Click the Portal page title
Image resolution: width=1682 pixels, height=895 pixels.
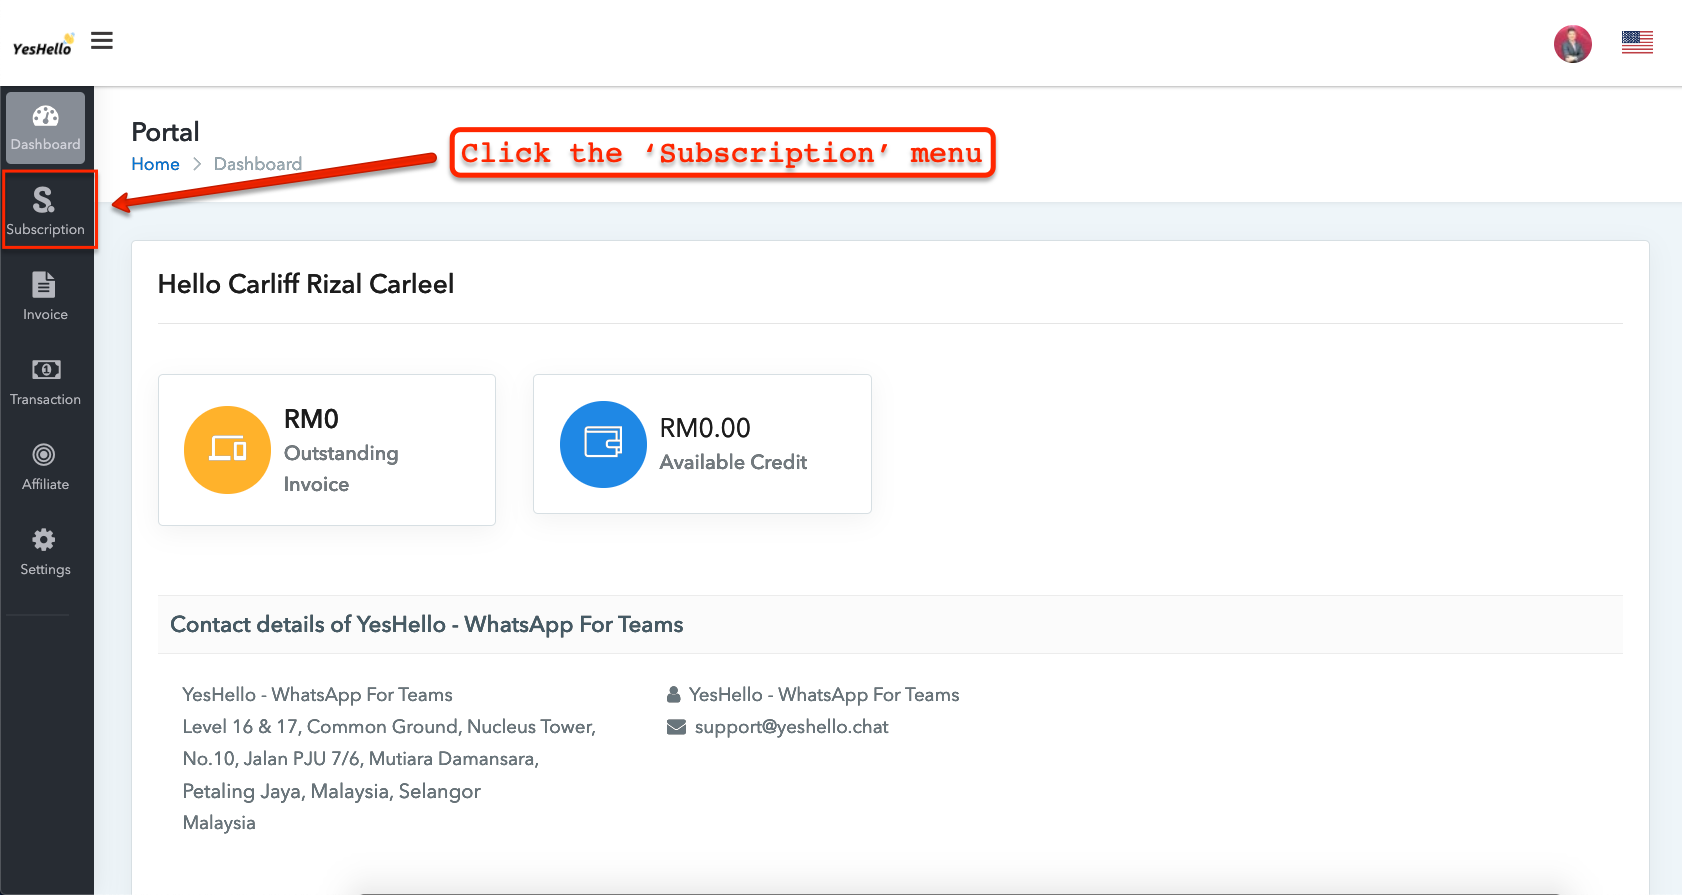166,132
